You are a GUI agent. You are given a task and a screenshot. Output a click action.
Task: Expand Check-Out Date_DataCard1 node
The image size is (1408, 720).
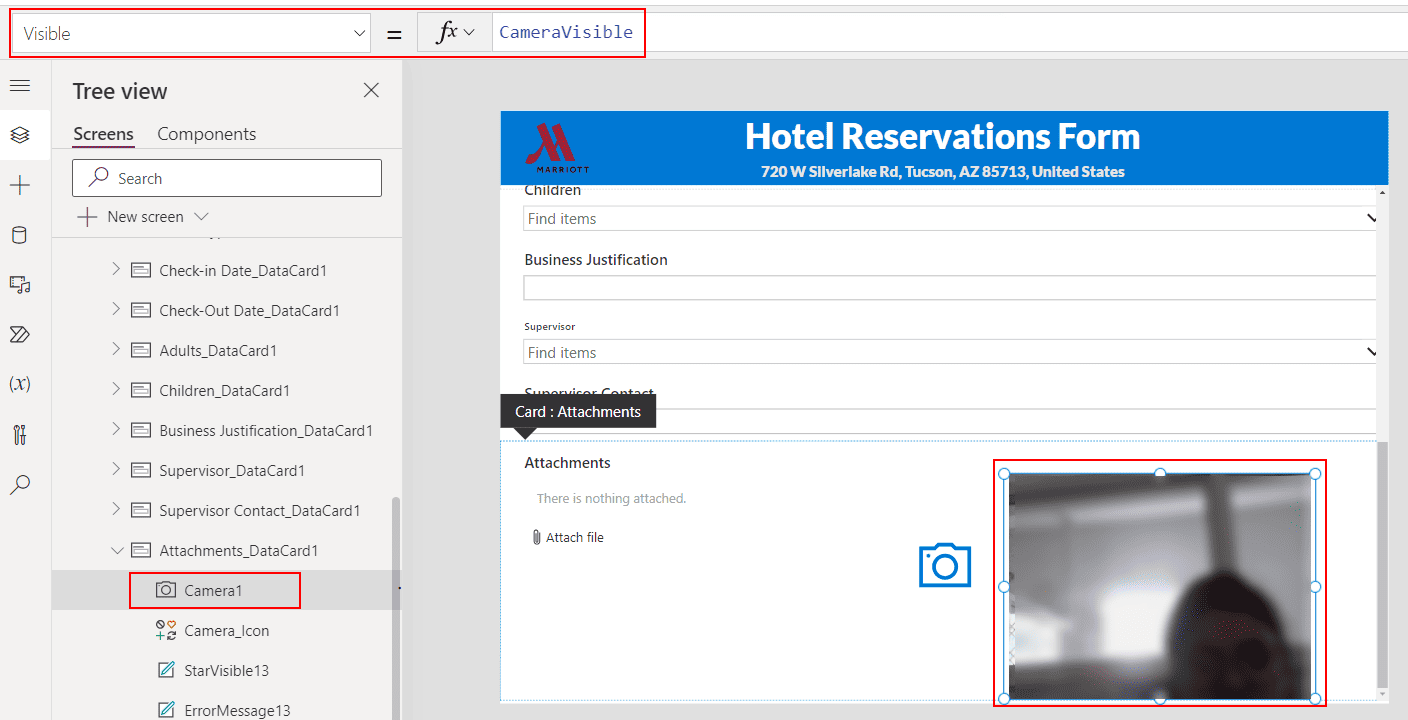[x=116, y=309]
